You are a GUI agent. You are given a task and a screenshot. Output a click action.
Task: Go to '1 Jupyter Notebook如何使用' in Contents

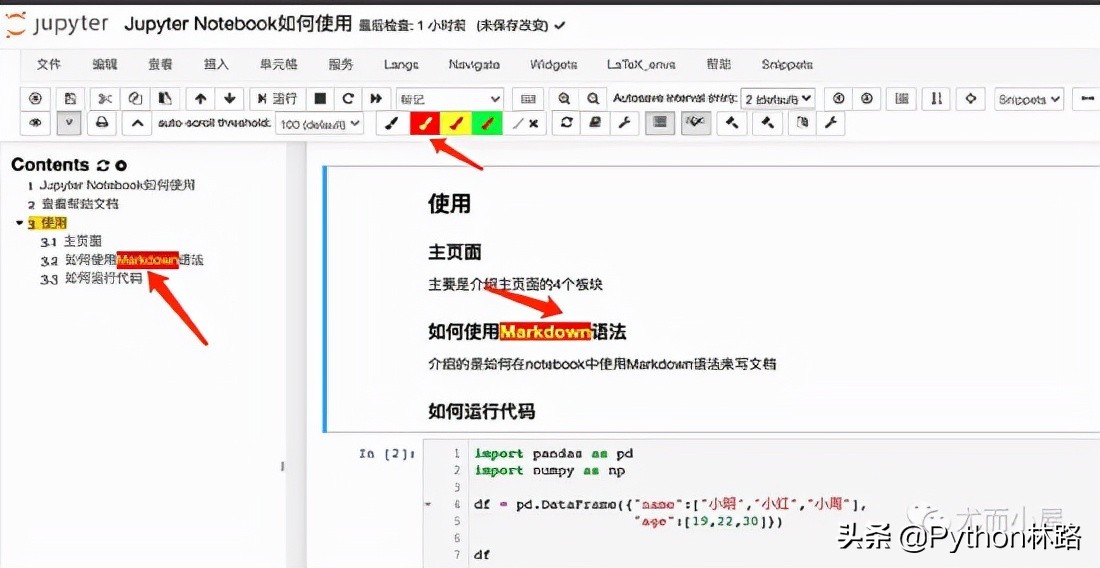pos(112,185)
